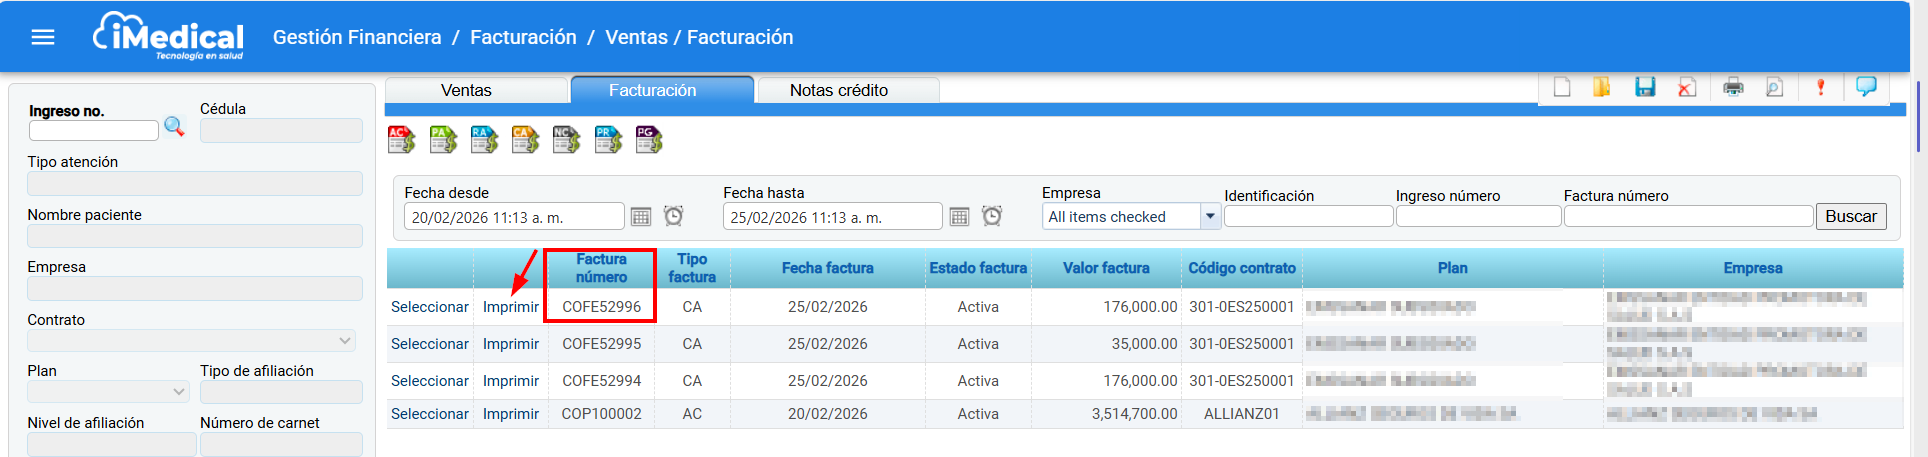Click the purple PG invoice icon
1928x457 pixels.
(x=649, y=140)
